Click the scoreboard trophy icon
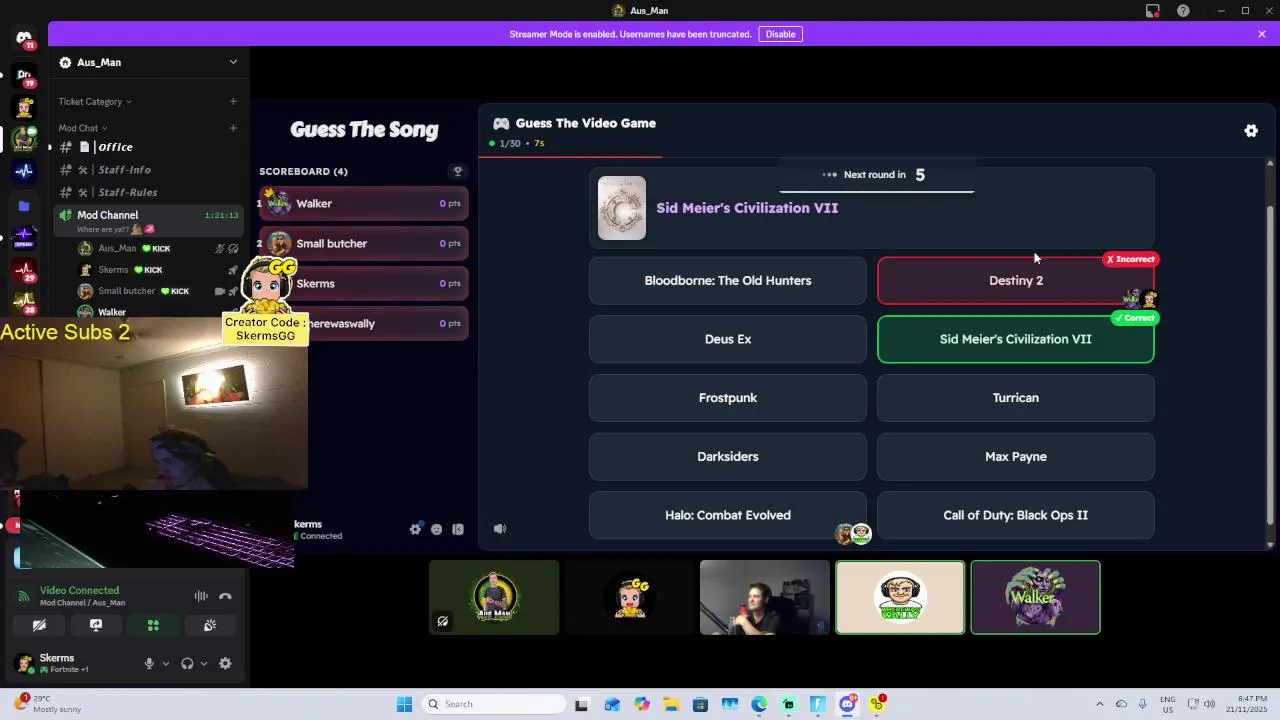1280x720 pixels. (458, 171)
